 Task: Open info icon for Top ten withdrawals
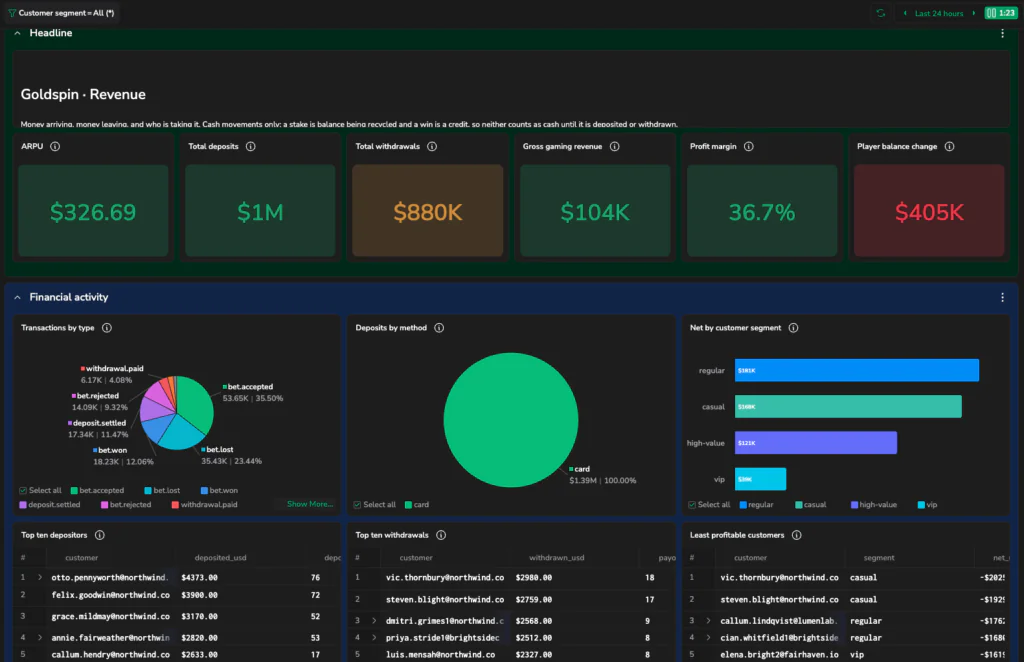tap(441, 535)
